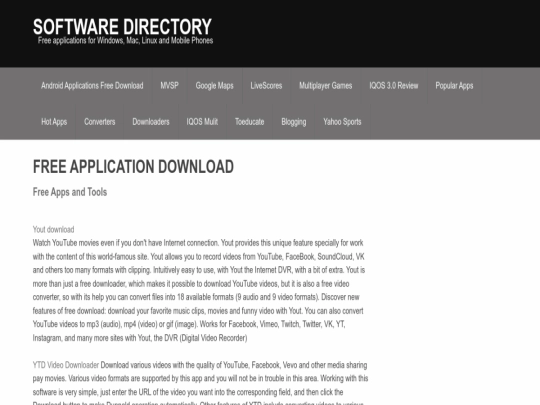The image size is (540, 405).
Task: Open the IQOS 3.0 Review page
Action: (x=394, y=85)
